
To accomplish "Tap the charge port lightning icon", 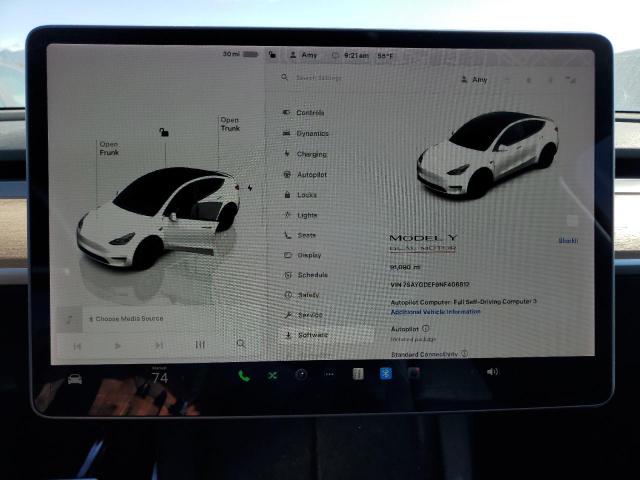I will [x=249, y=188].
